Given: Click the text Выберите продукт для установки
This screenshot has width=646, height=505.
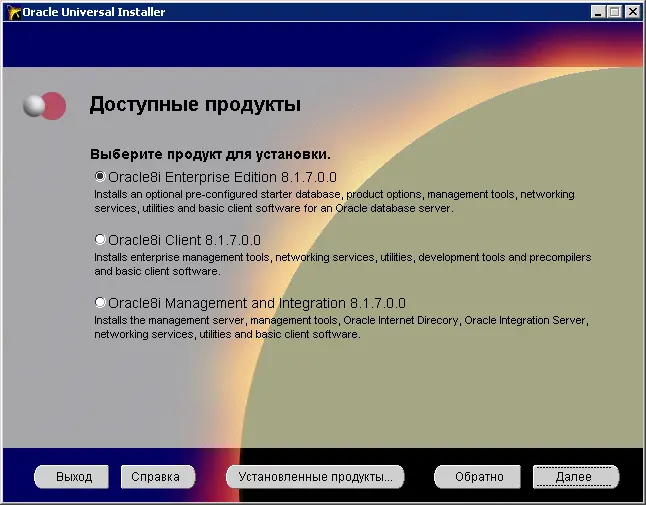Looking at the screenshot, I should [x=210, y=154].
